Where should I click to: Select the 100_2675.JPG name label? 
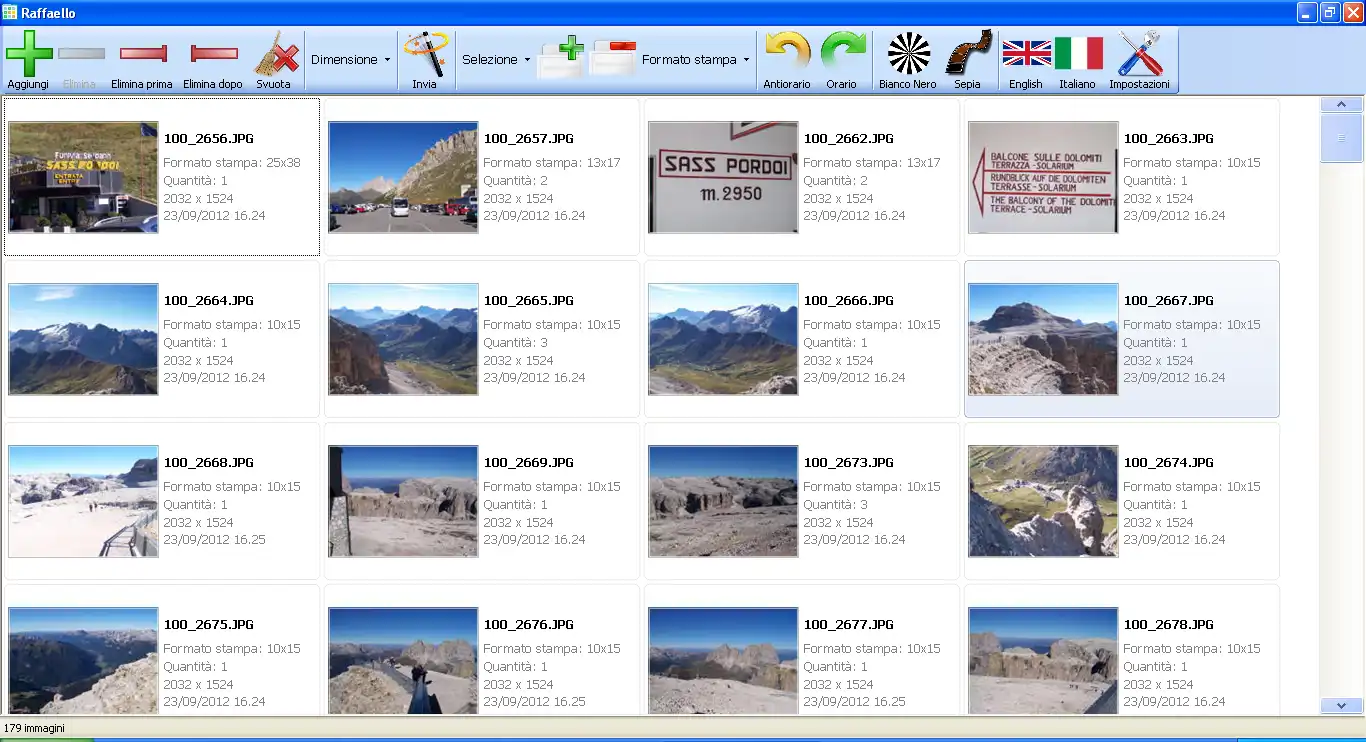208,625
